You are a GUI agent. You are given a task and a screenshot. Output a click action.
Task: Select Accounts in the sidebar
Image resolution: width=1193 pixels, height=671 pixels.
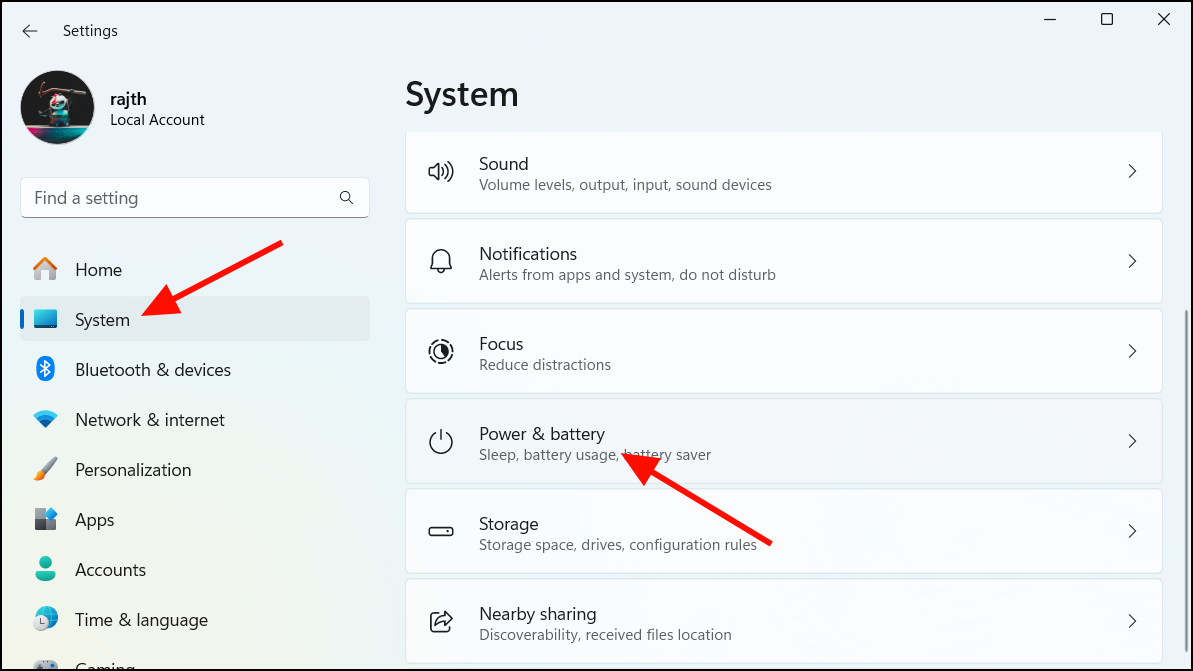[x=110, y=569]
